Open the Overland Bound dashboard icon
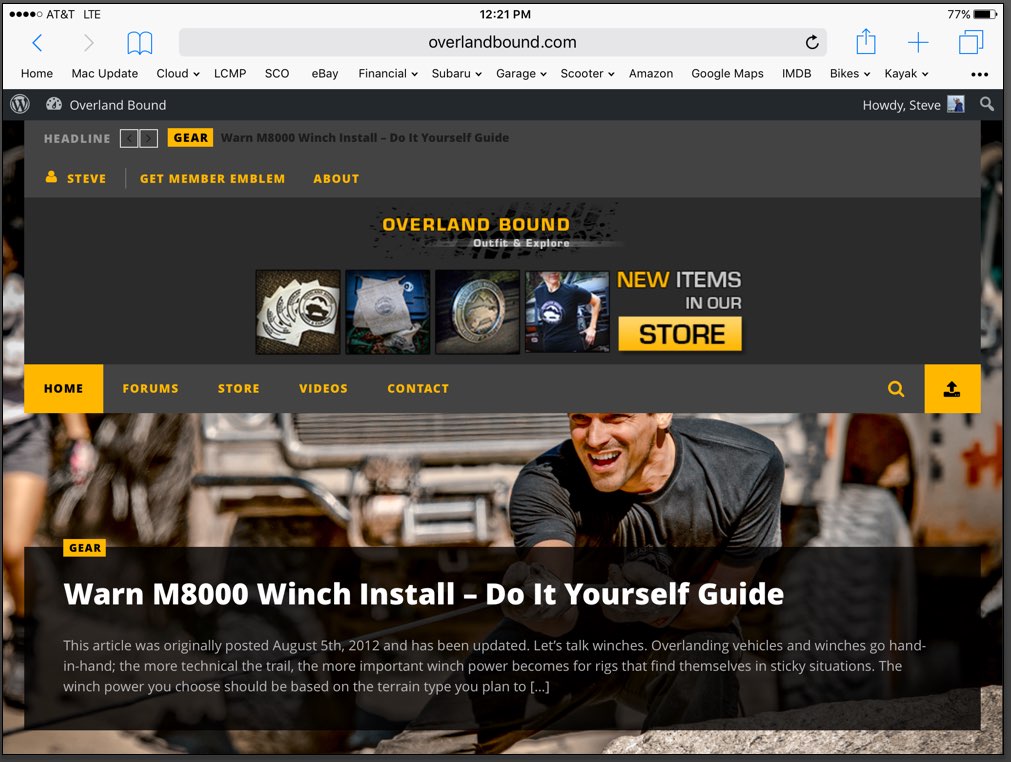Viewport: 1011px width, 762px height. click(54, 104)
